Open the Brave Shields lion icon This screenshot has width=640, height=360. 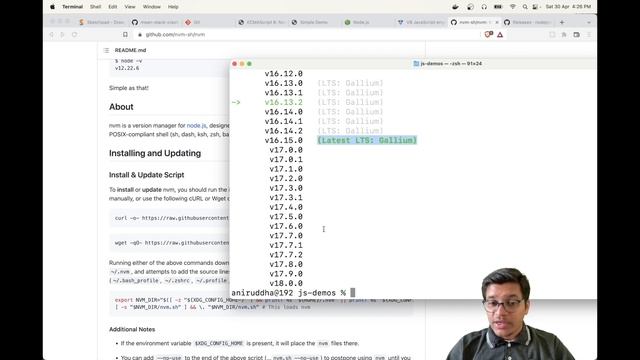point(489,35)
